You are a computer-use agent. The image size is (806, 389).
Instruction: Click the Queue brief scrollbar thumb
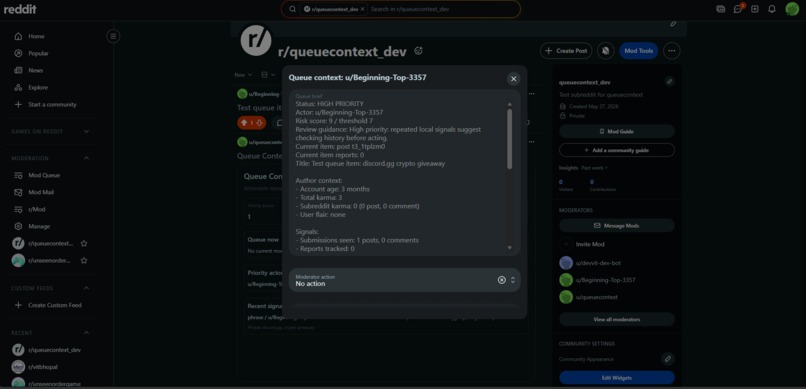[x=509, y=139]
